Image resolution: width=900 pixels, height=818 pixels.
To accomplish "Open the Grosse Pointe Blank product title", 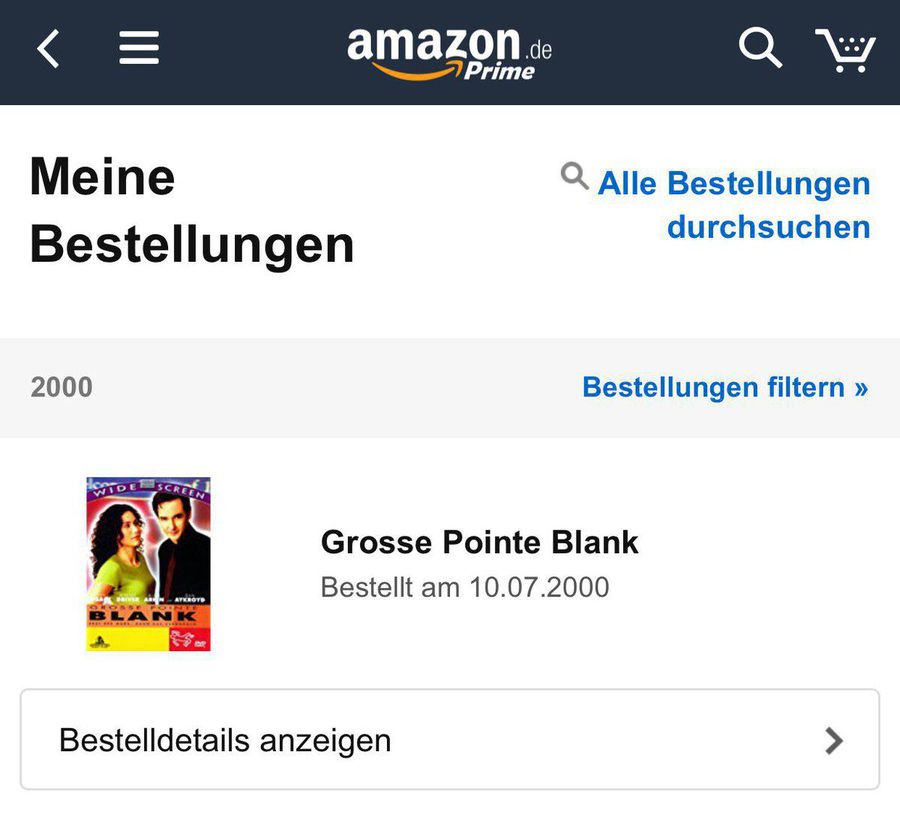I will click(x=479, y=542).
